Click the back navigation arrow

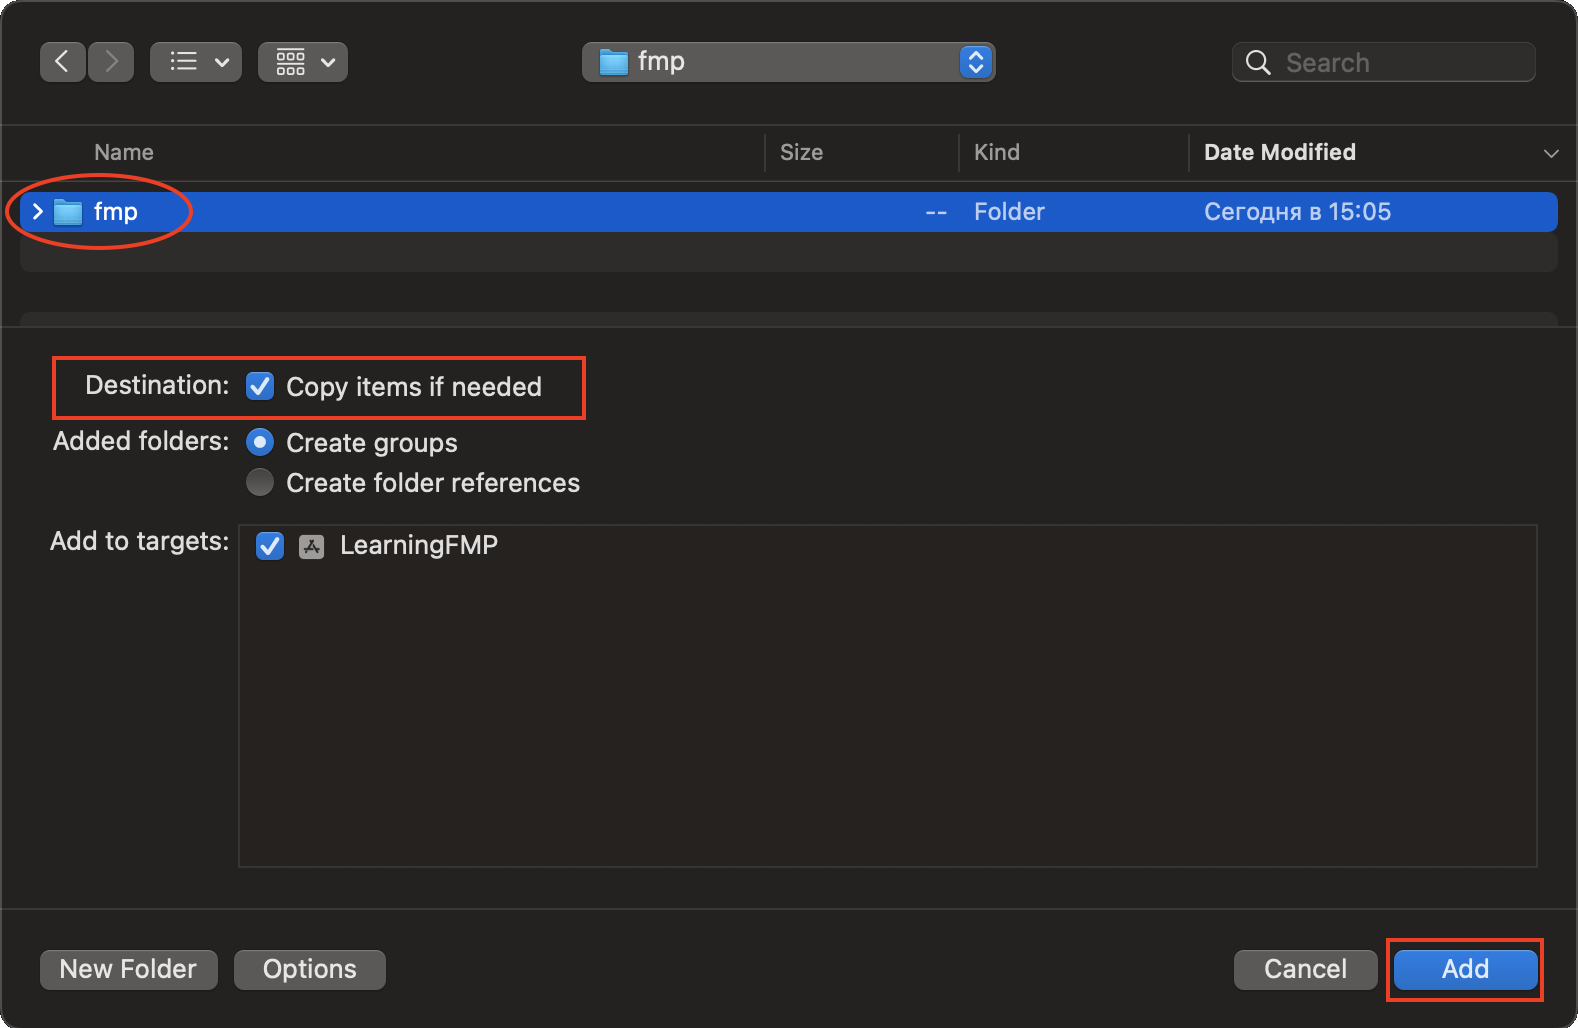point(62,62)
